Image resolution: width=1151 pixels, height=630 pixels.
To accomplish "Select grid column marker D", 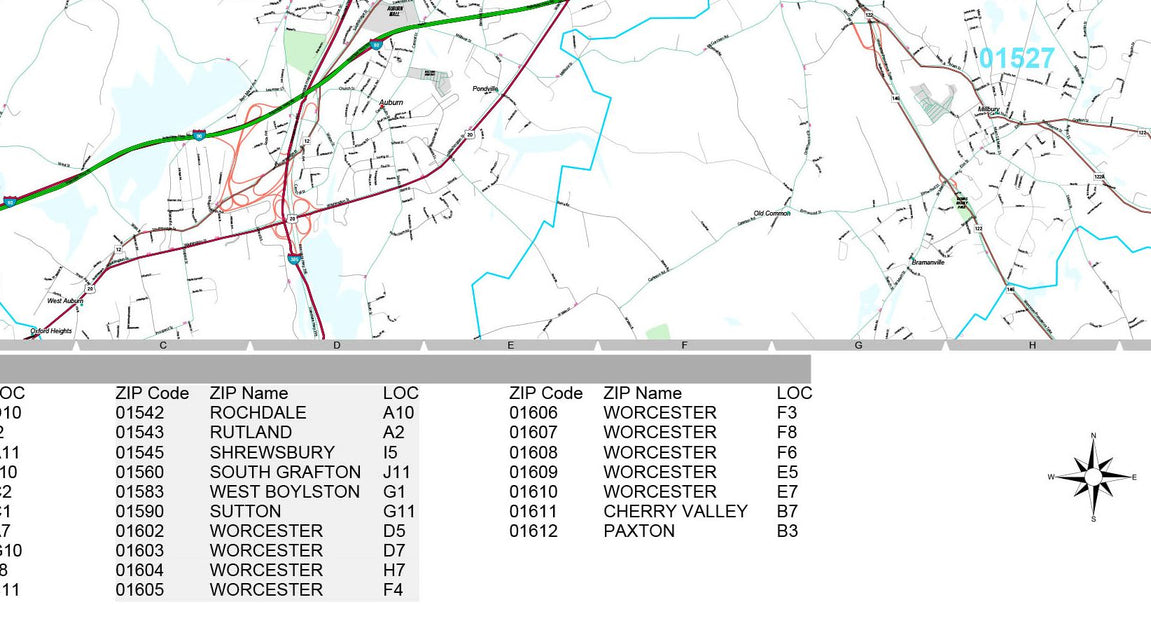I will (336, 346).
